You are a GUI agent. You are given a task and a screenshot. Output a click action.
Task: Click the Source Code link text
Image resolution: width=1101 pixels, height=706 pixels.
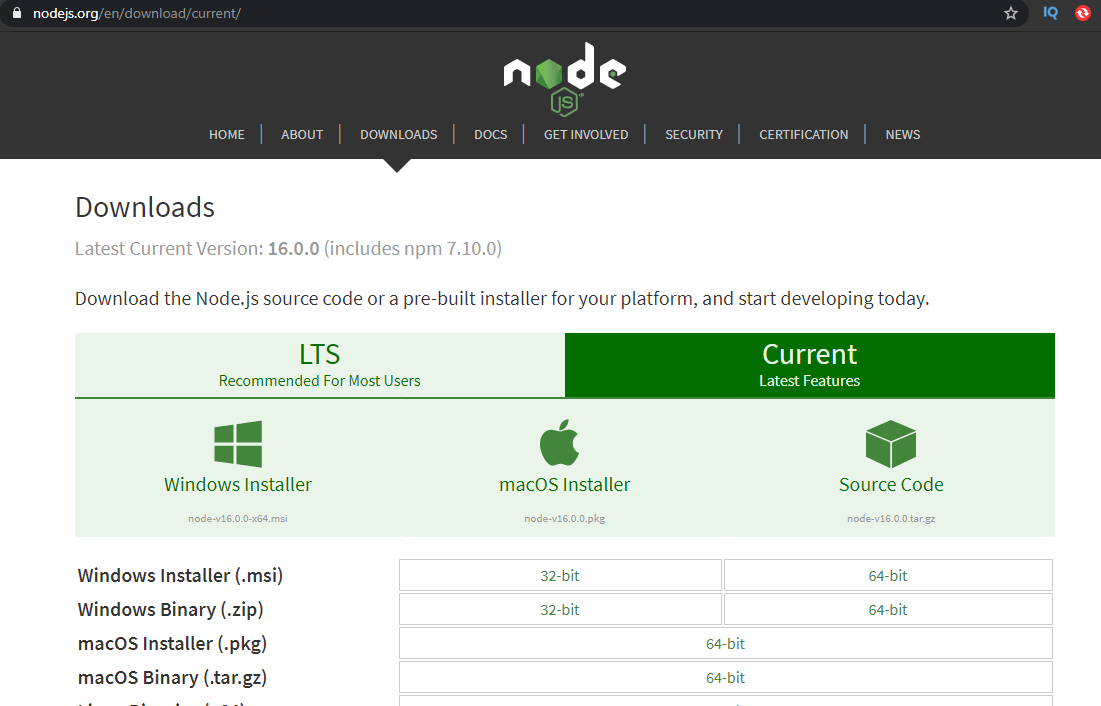pos(891,485)
